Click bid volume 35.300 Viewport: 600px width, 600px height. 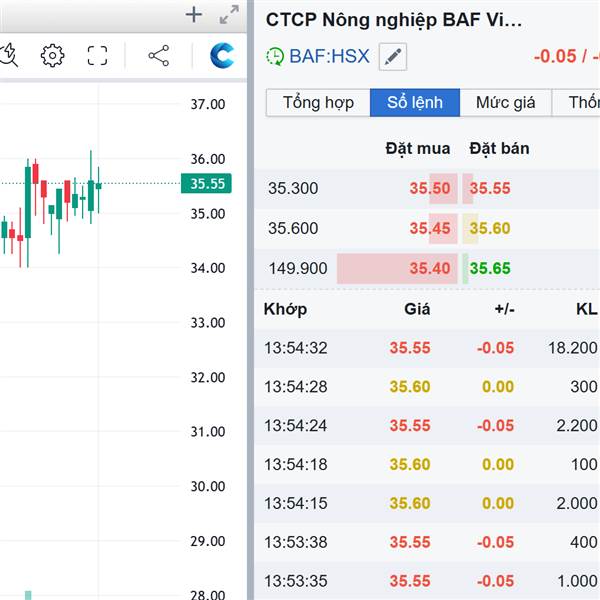[293, 188]
